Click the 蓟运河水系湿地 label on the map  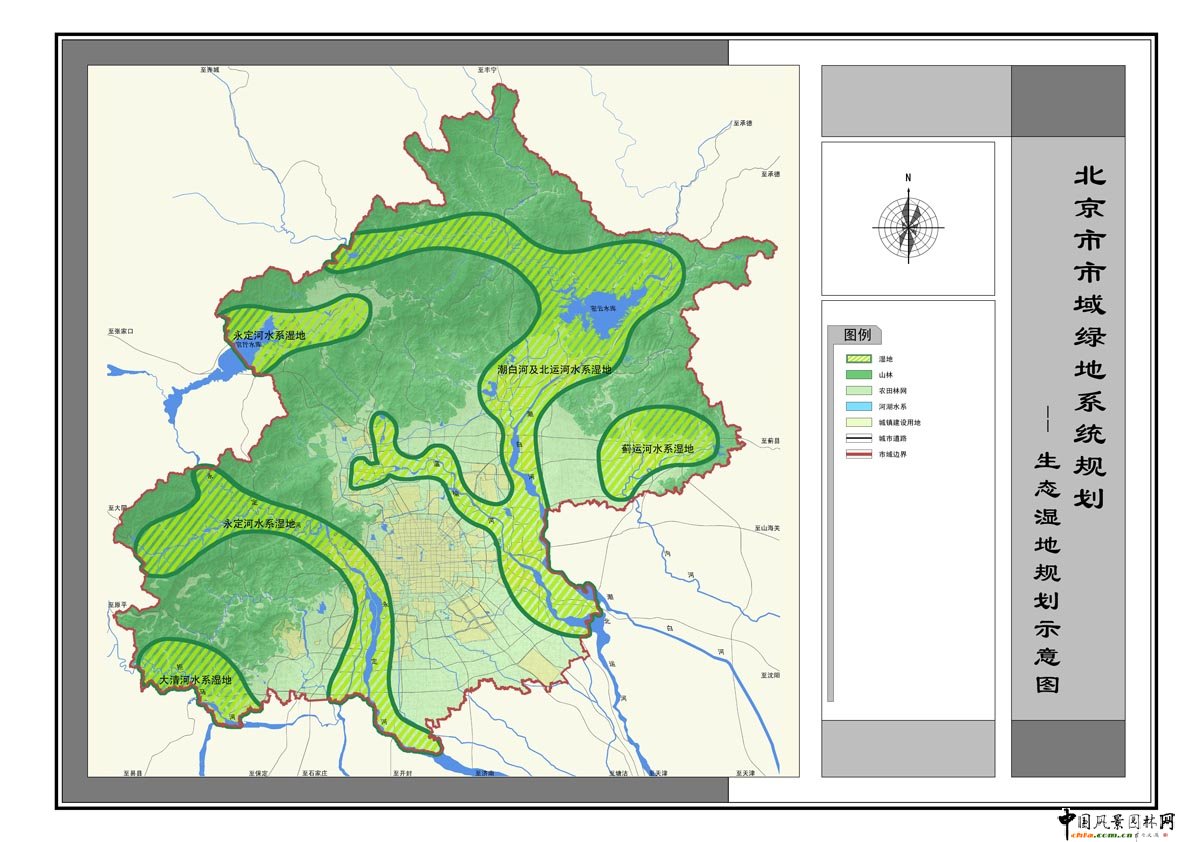657,449
